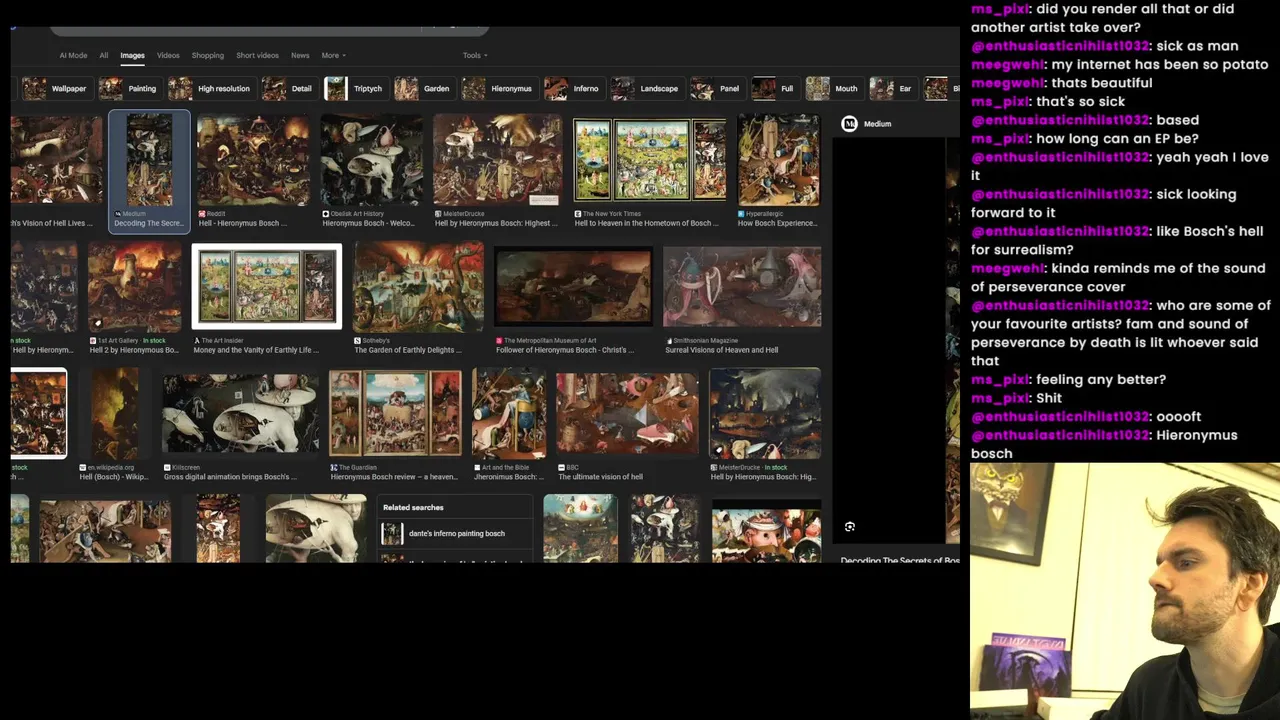Viewport: 1280px width, 720px height.
Task: Click the 'Surreal Visions of Heaven and Hell' caption
Action: tap(722, 350)
